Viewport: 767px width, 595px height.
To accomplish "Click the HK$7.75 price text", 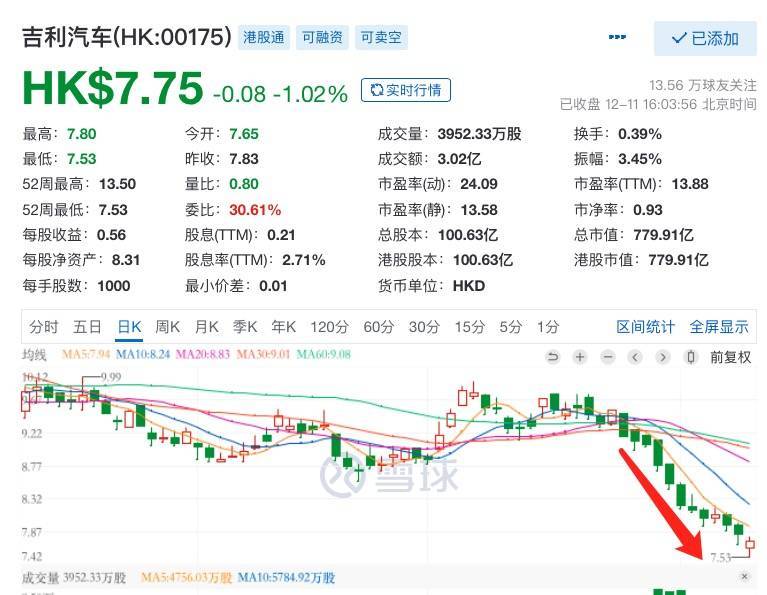I will (x=113, y=89).
